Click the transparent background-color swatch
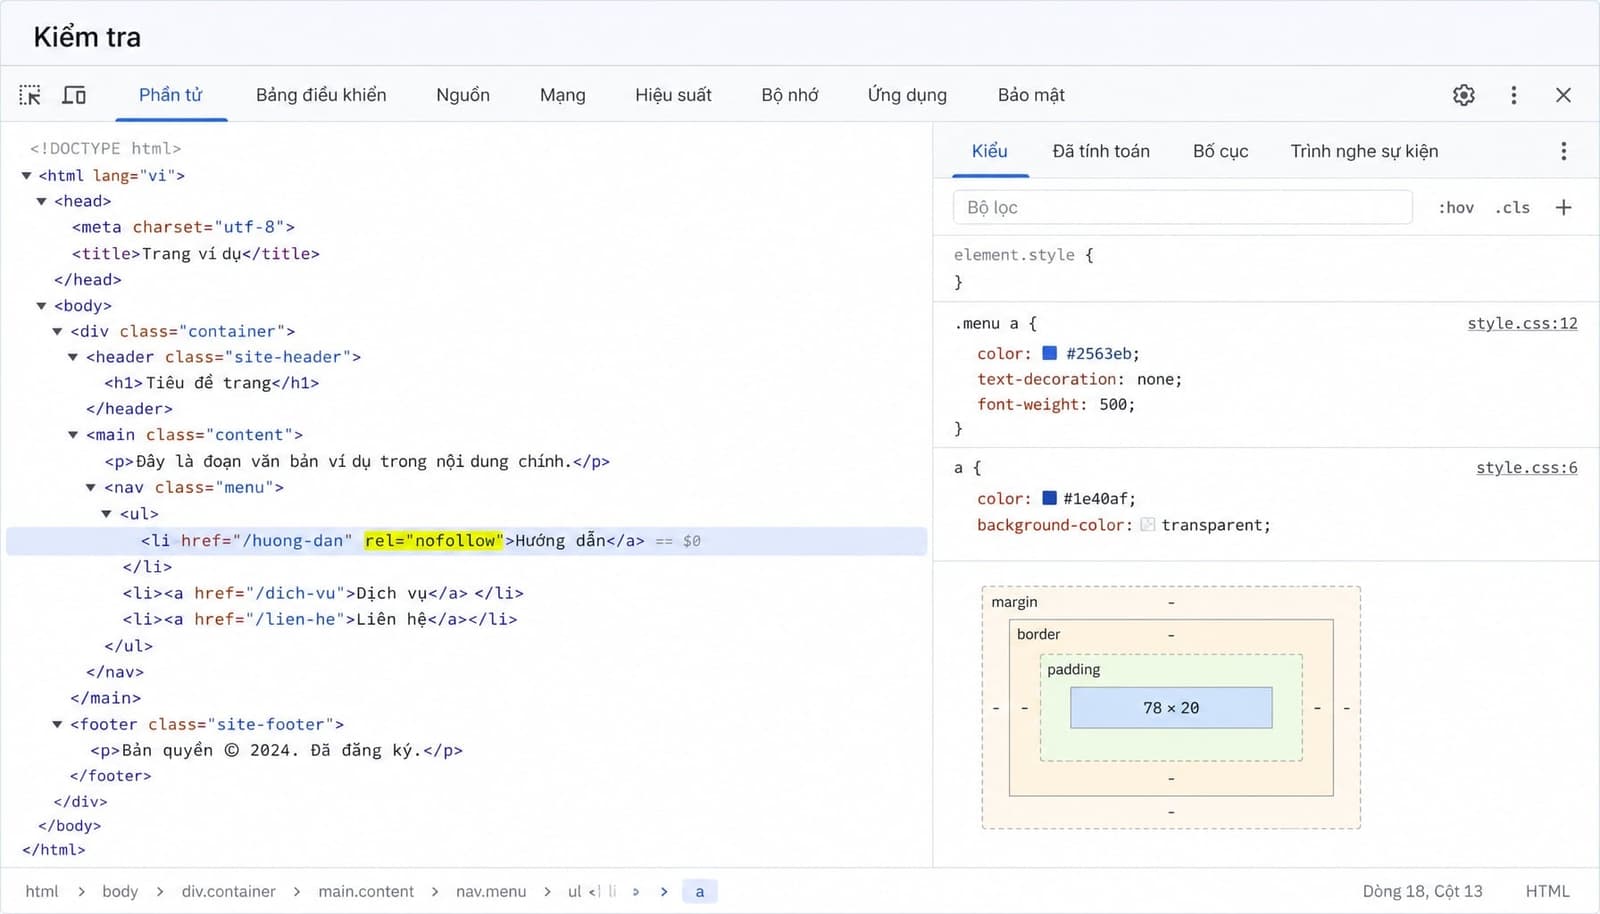 [1147, 524]
